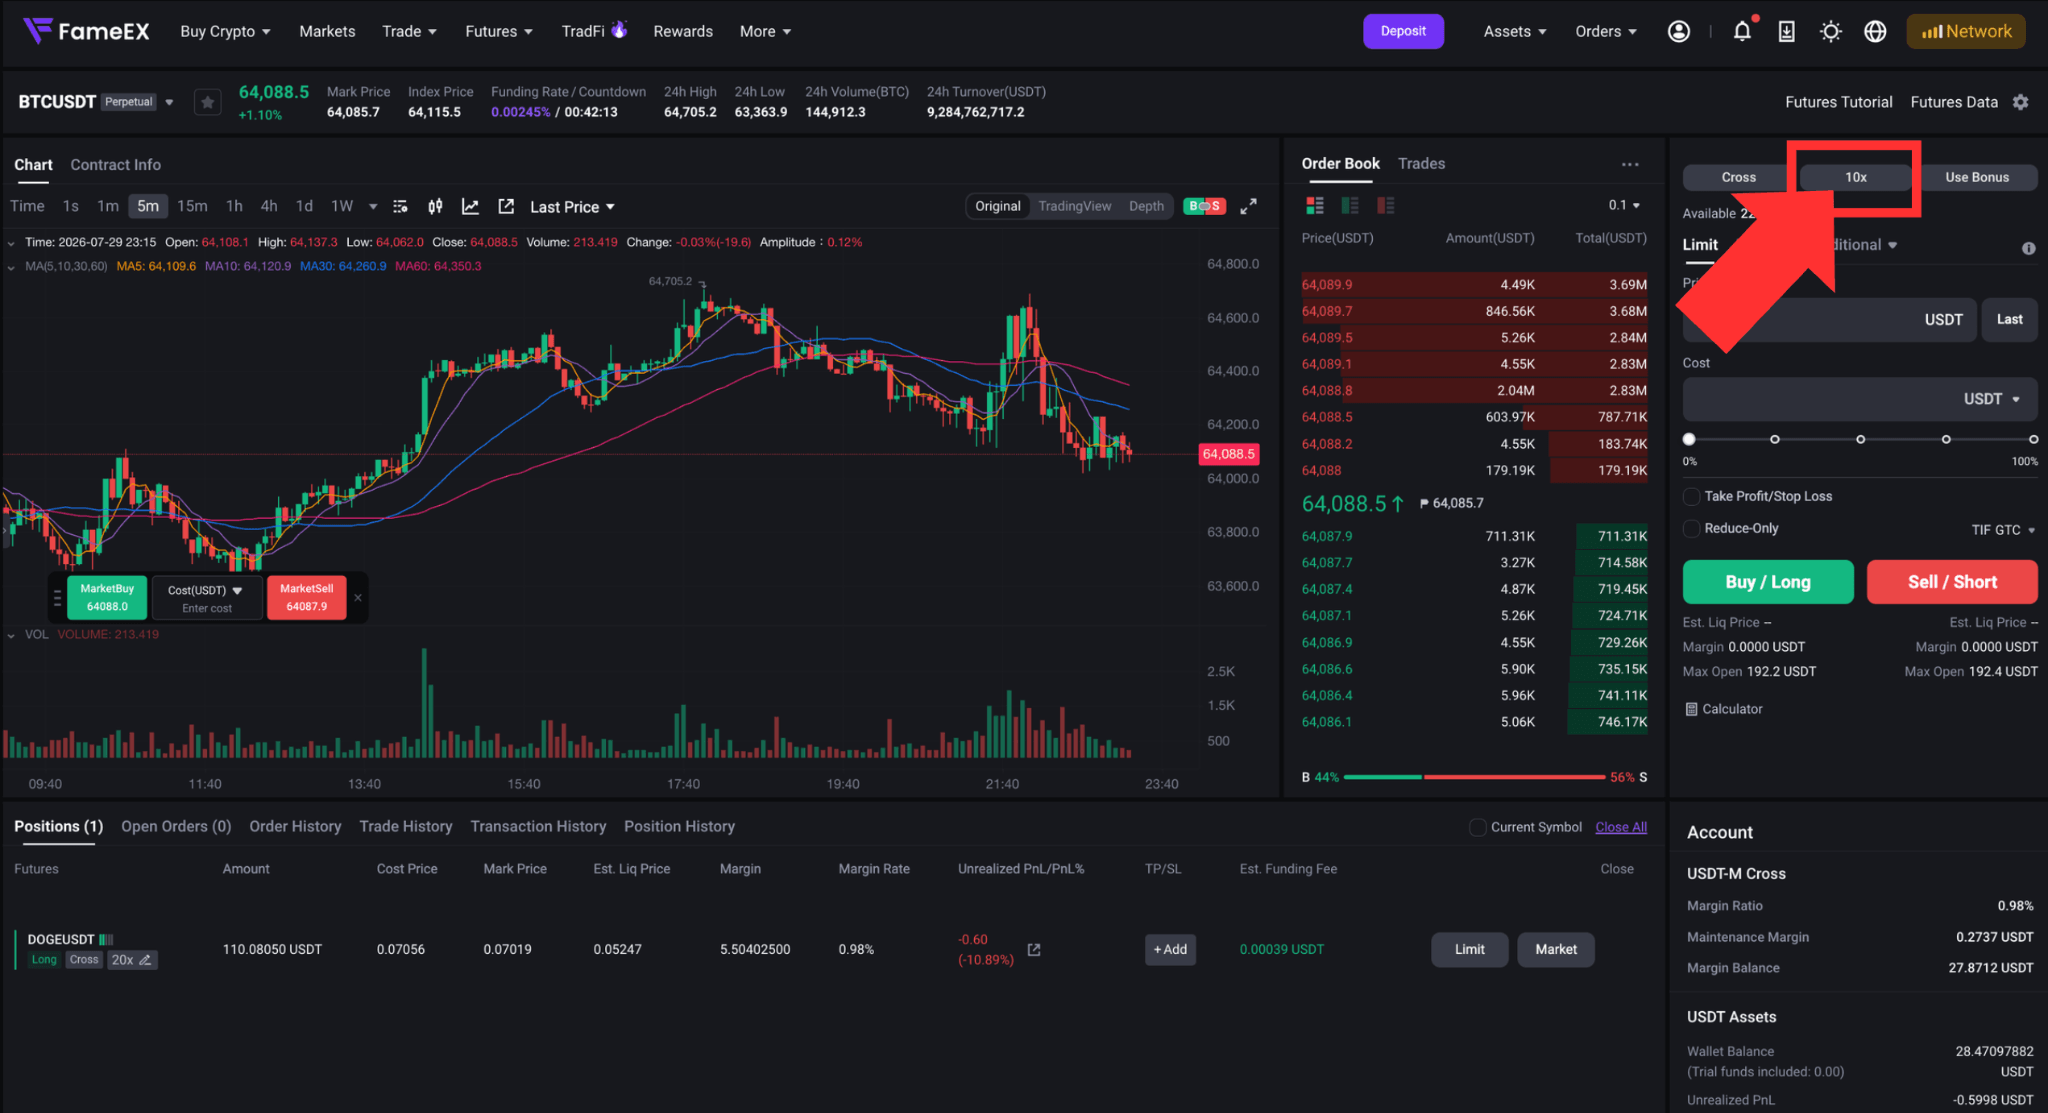Image resolution: width=2048 pixels, height=1113 pixels.
Task: Switch chart to Depth mode
Action: 1146,206
